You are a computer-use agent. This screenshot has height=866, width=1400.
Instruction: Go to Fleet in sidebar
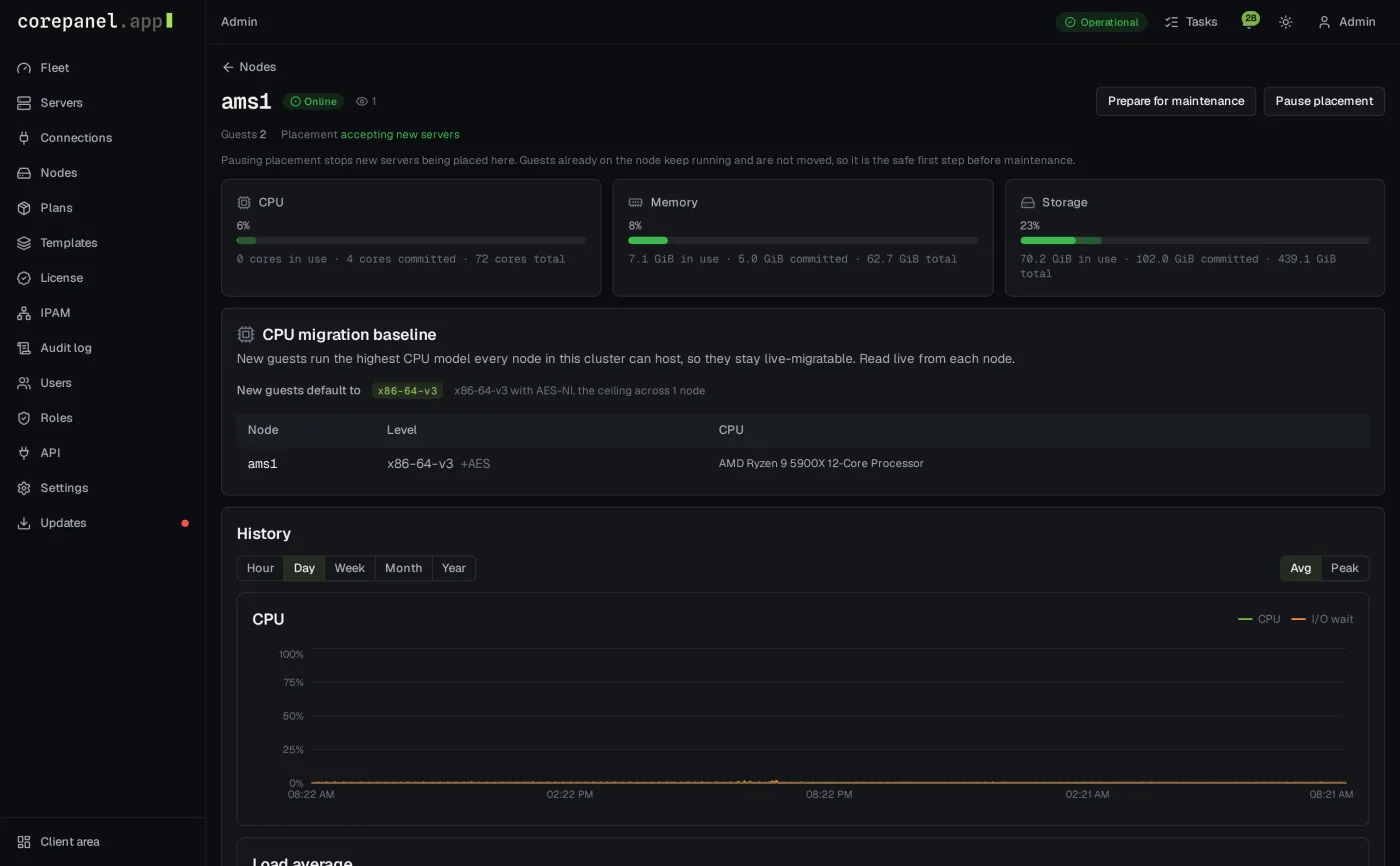102,68
